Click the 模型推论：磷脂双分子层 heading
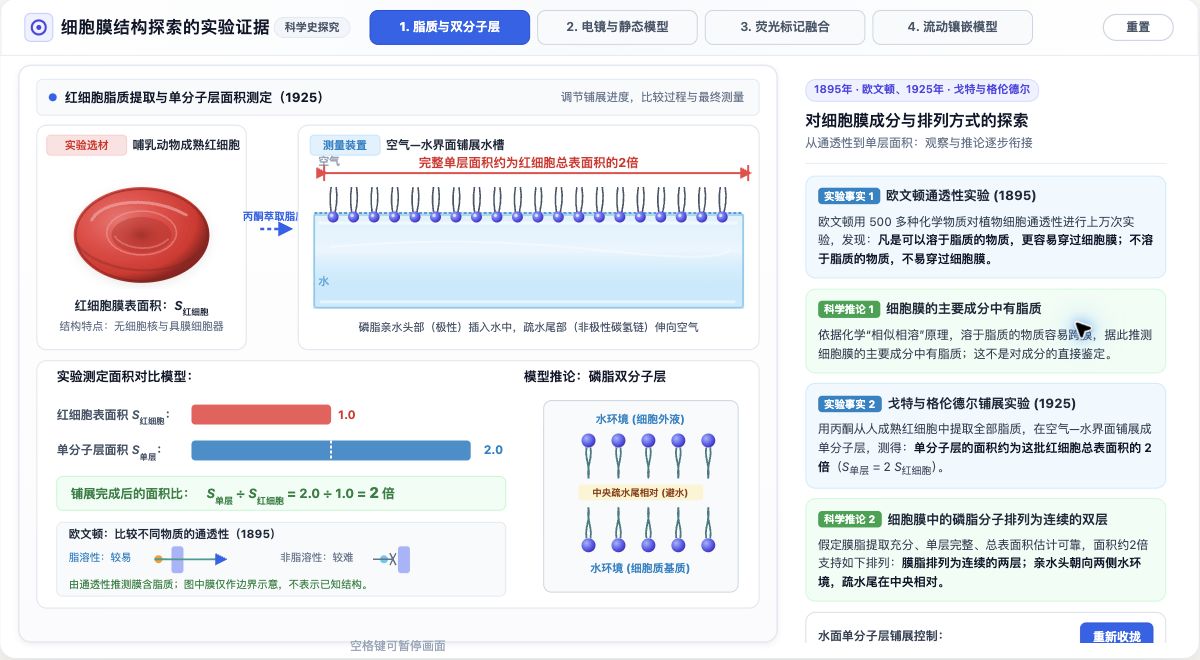1200x660 pixels. [594, 377]
